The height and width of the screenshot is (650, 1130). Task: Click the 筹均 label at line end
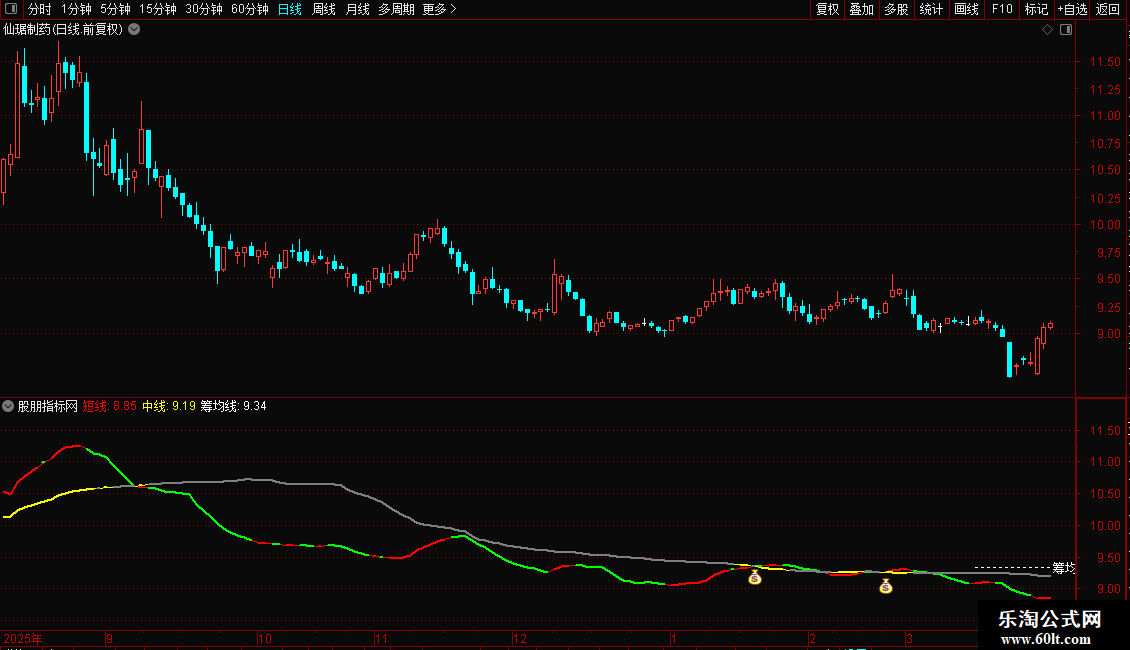1064,568
